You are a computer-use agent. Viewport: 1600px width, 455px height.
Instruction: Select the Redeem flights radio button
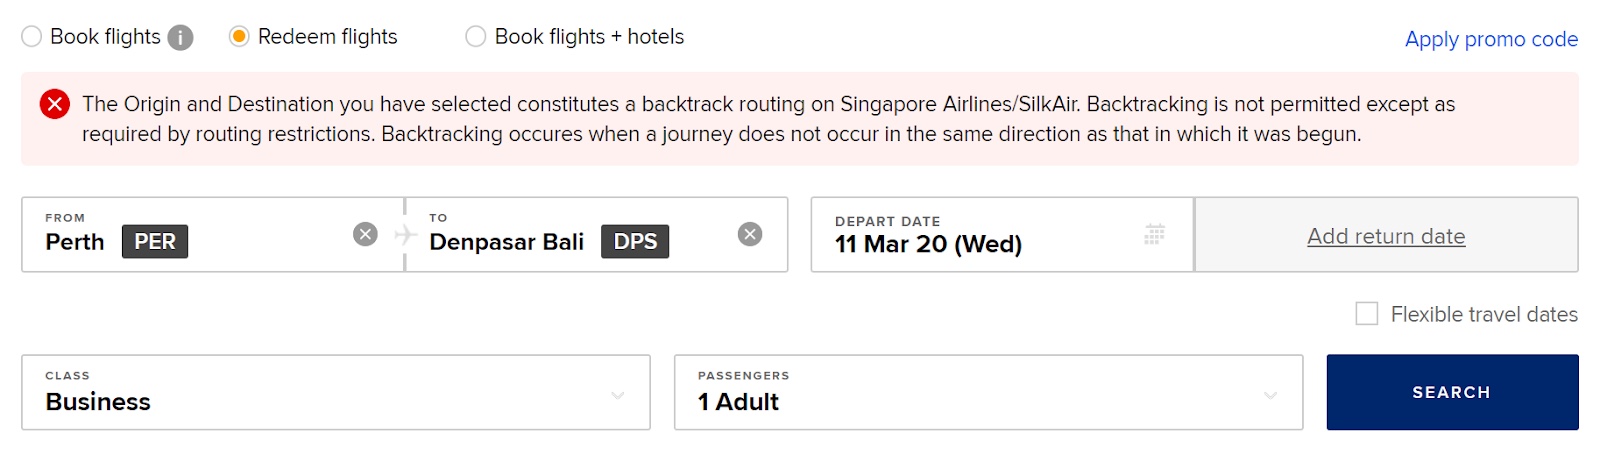[239, 37]
